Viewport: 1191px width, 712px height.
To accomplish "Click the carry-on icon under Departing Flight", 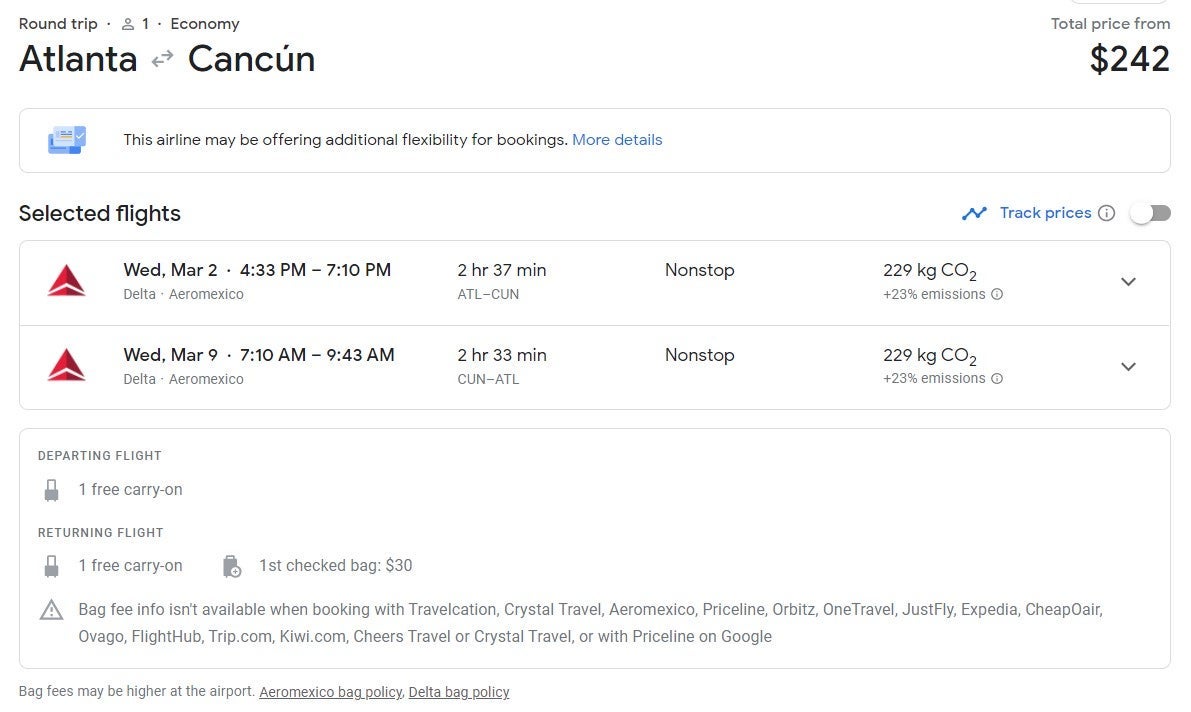I will coord(51,490).
